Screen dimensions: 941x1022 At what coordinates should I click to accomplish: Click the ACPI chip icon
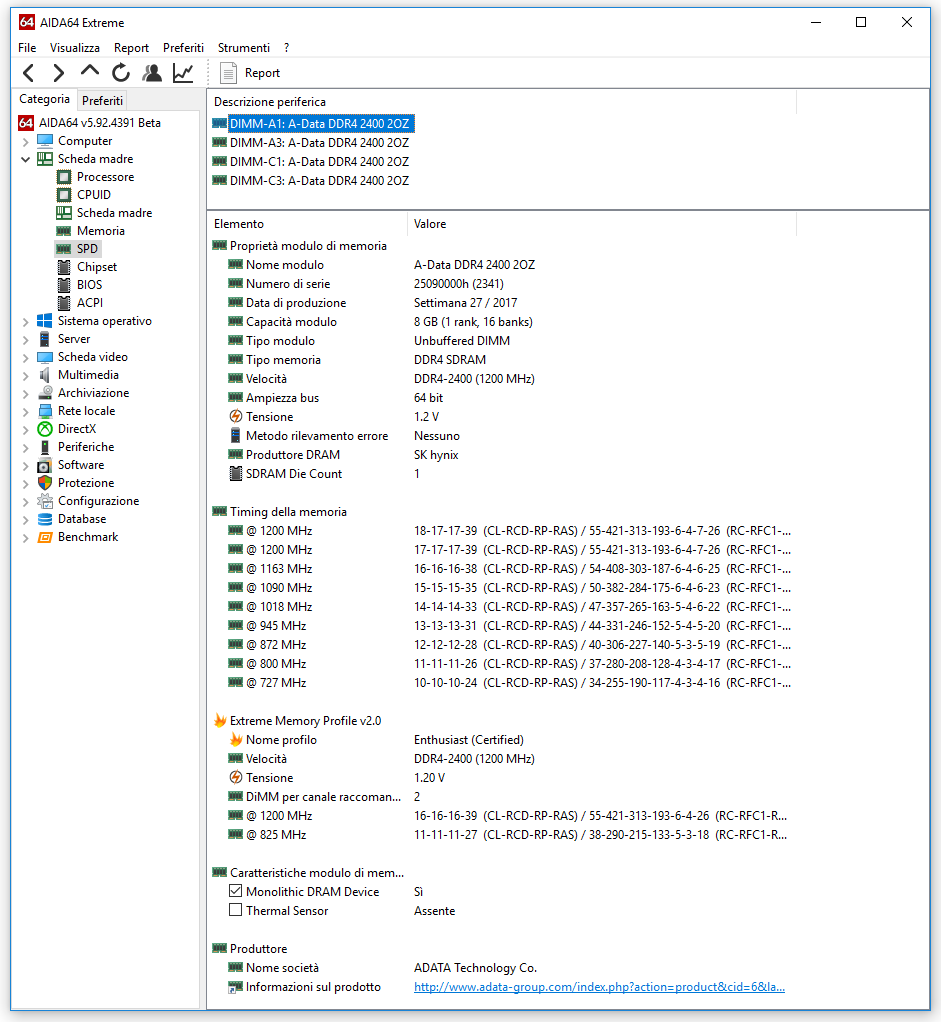coord(64,302)
